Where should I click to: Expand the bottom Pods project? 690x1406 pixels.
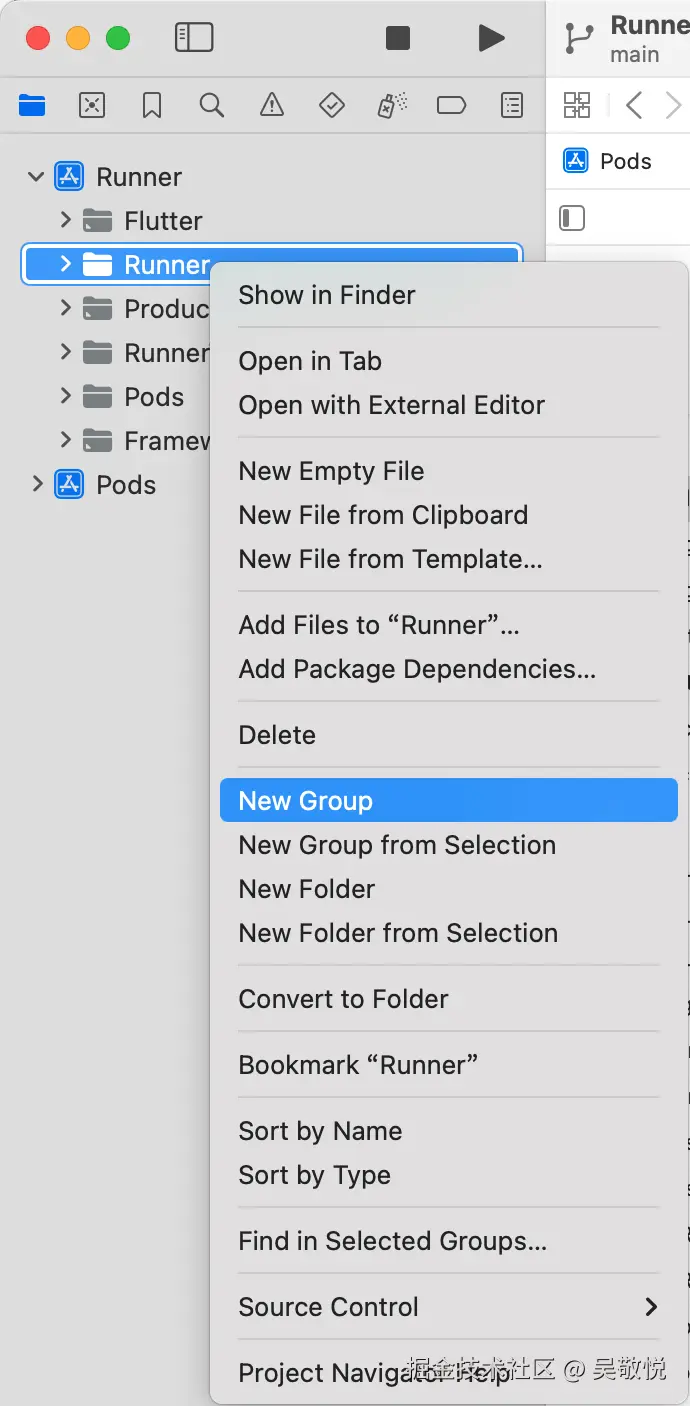tap(37, 484)
